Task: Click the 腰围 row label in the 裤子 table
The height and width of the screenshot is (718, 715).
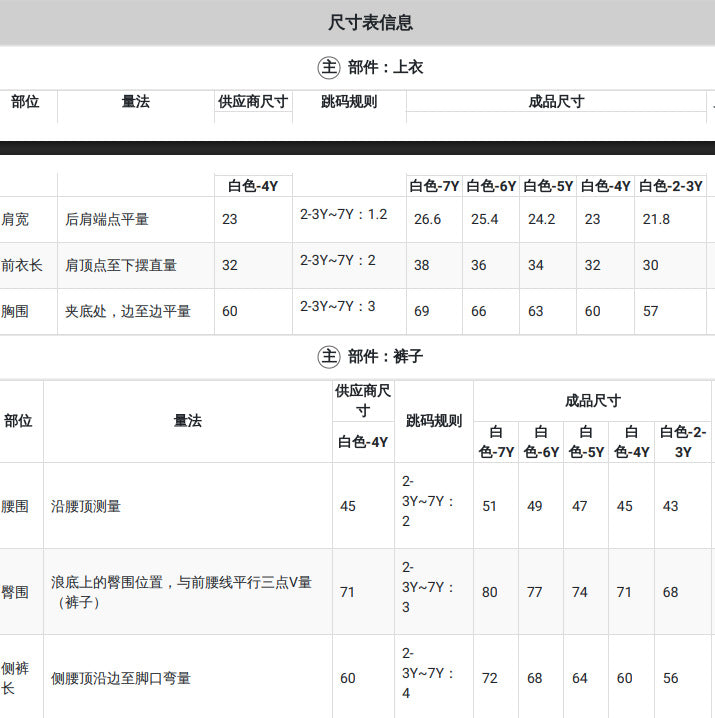Action: 15,506
